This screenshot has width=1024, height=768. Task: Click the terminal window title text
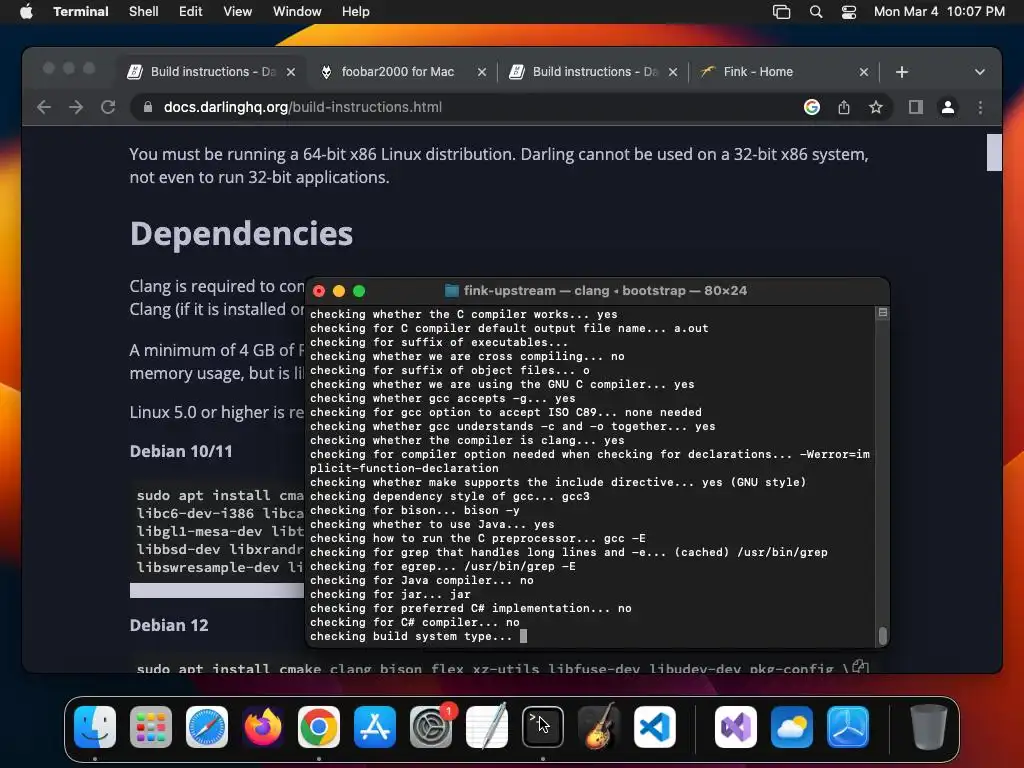point(605,291)
